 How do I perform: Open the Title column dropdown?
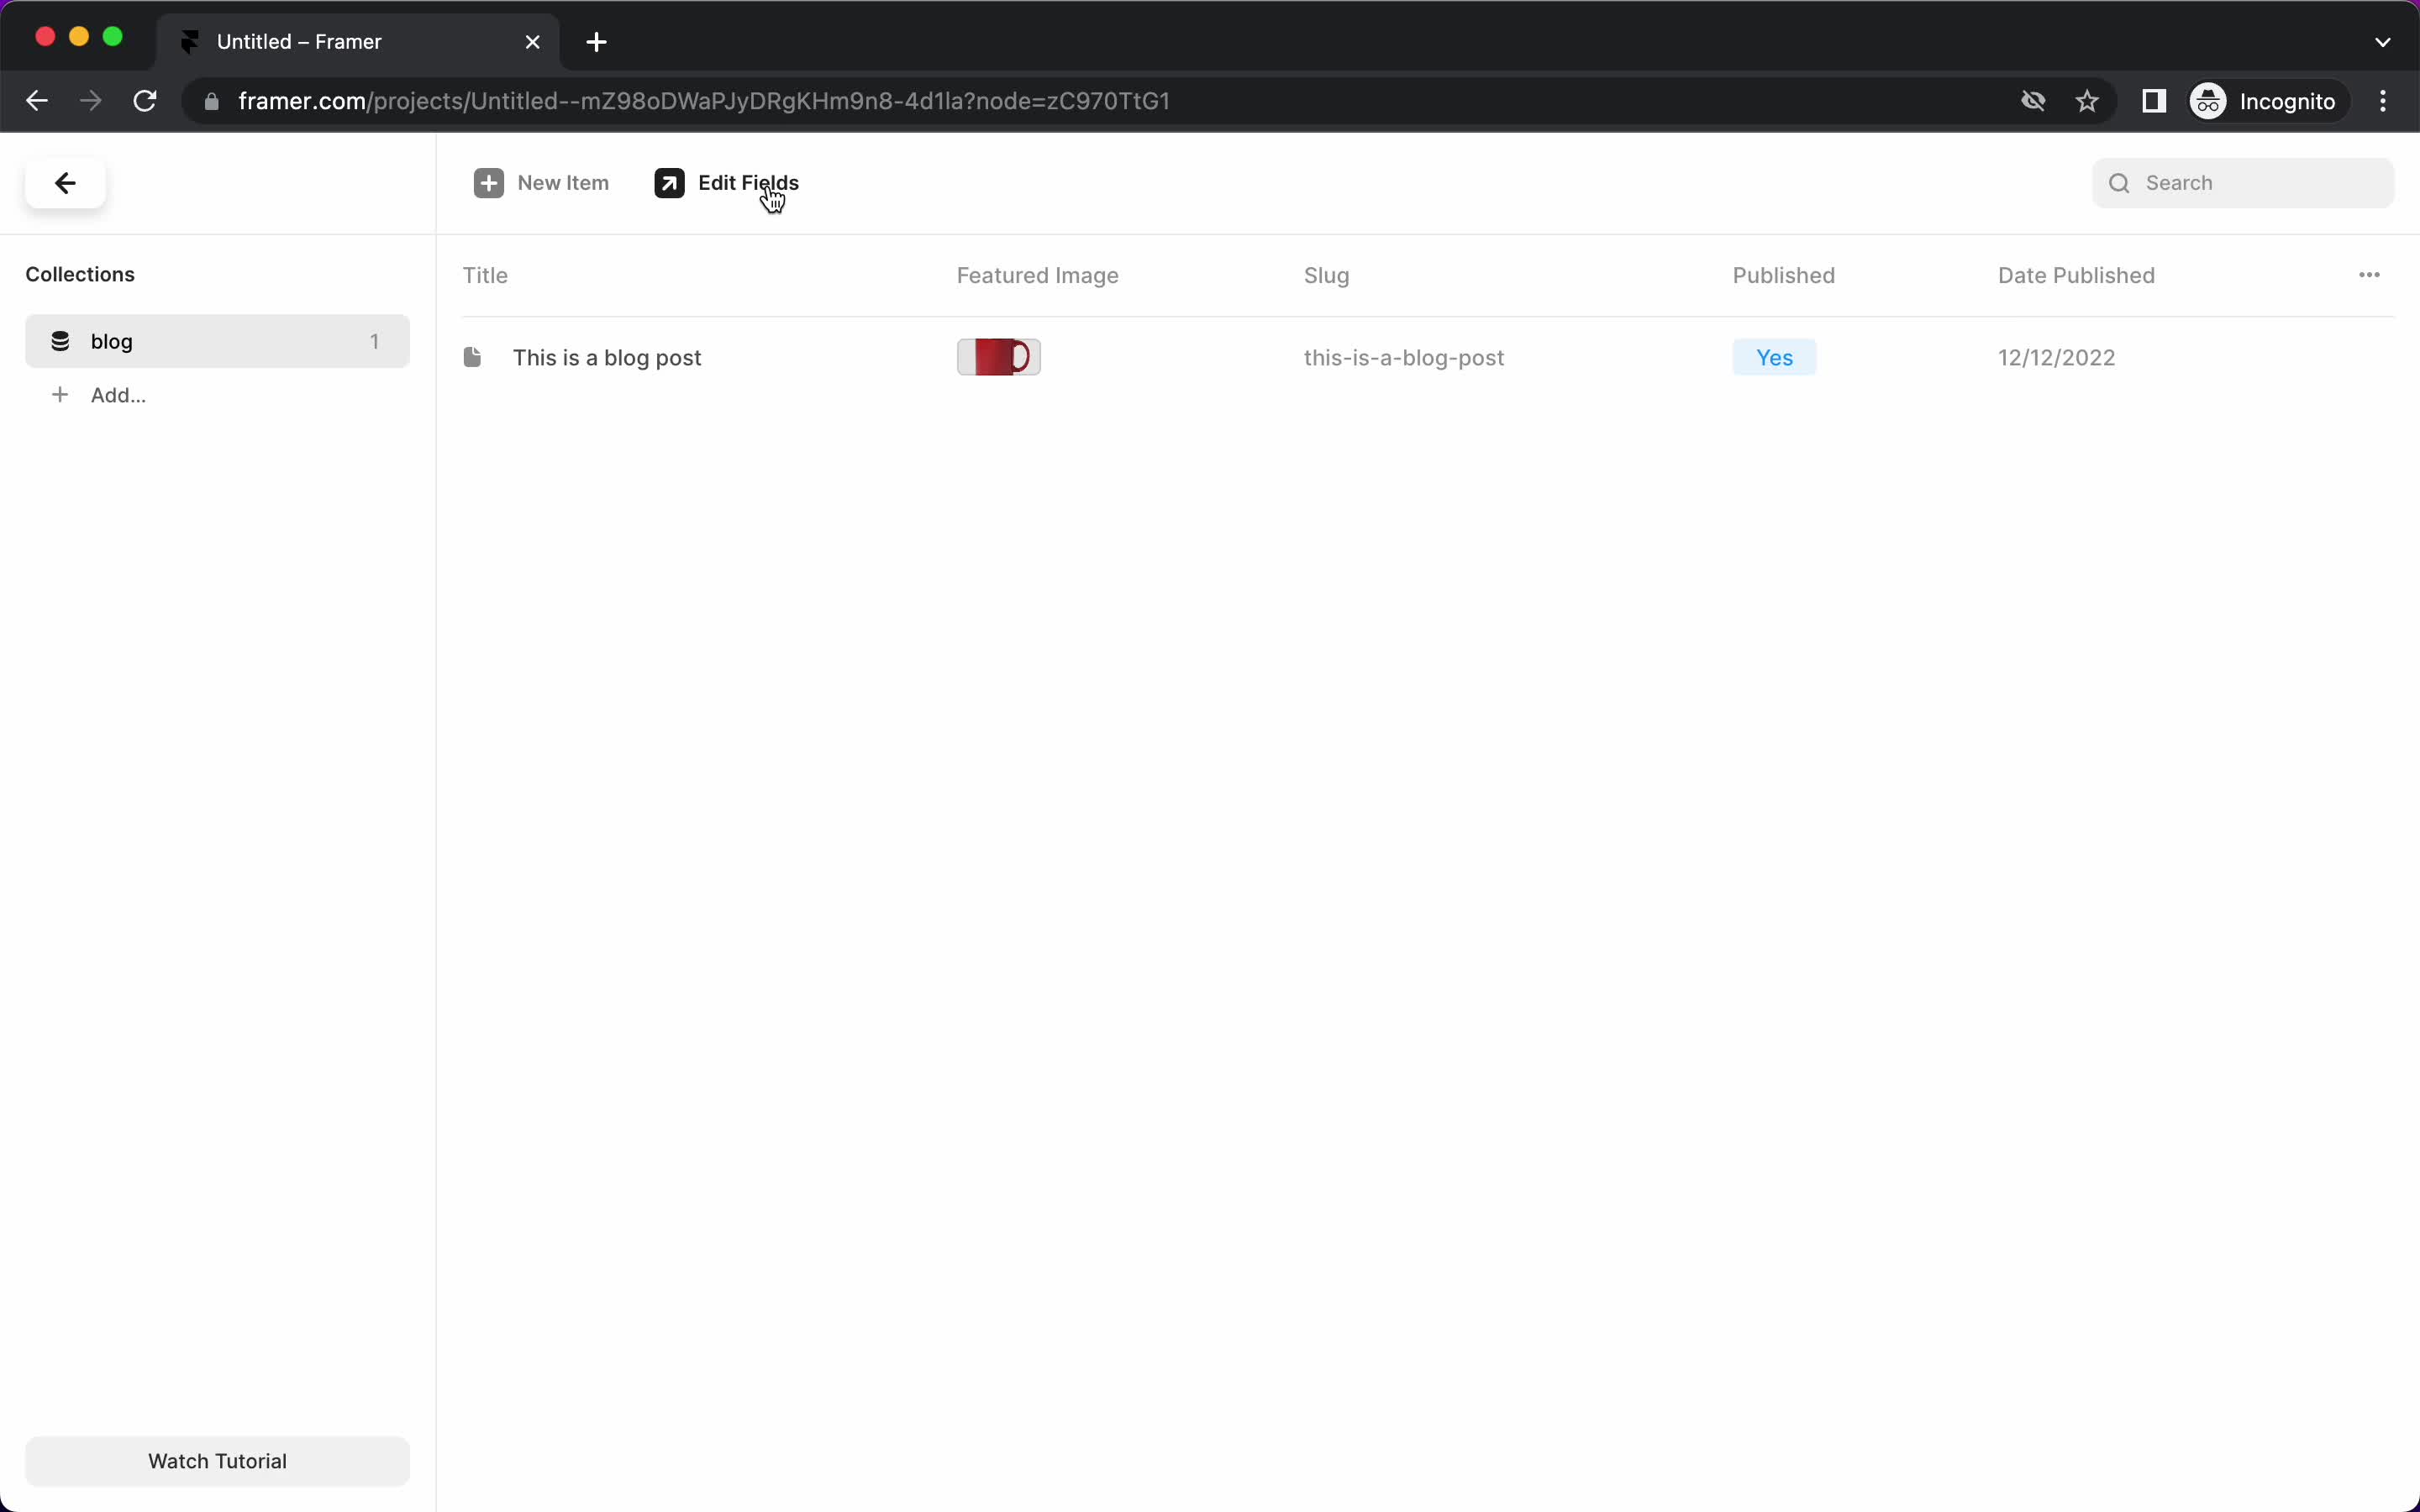484,276
